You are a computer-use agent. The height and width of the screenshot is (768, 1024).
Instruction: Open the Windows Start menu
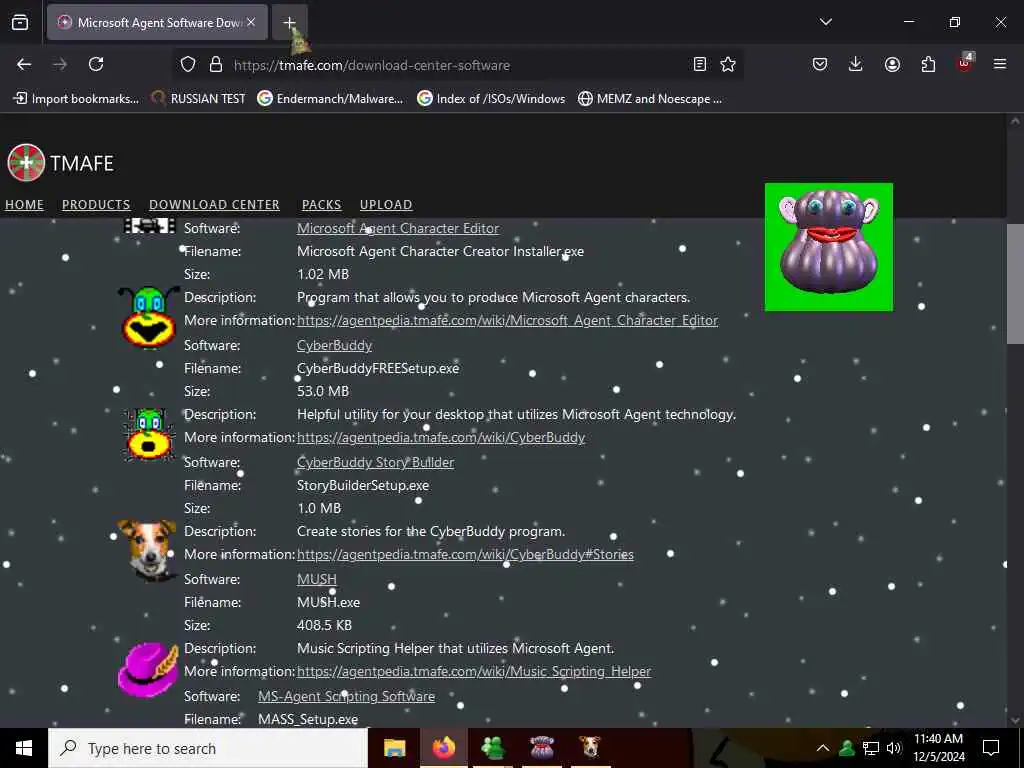[24, 748]
